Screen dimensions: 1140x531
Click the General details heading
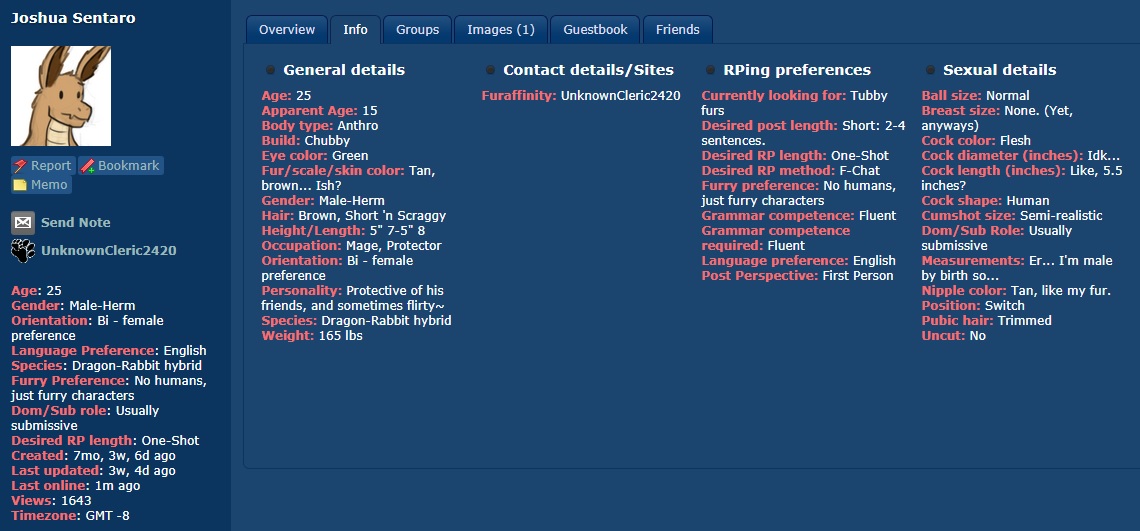pos(344,70)
